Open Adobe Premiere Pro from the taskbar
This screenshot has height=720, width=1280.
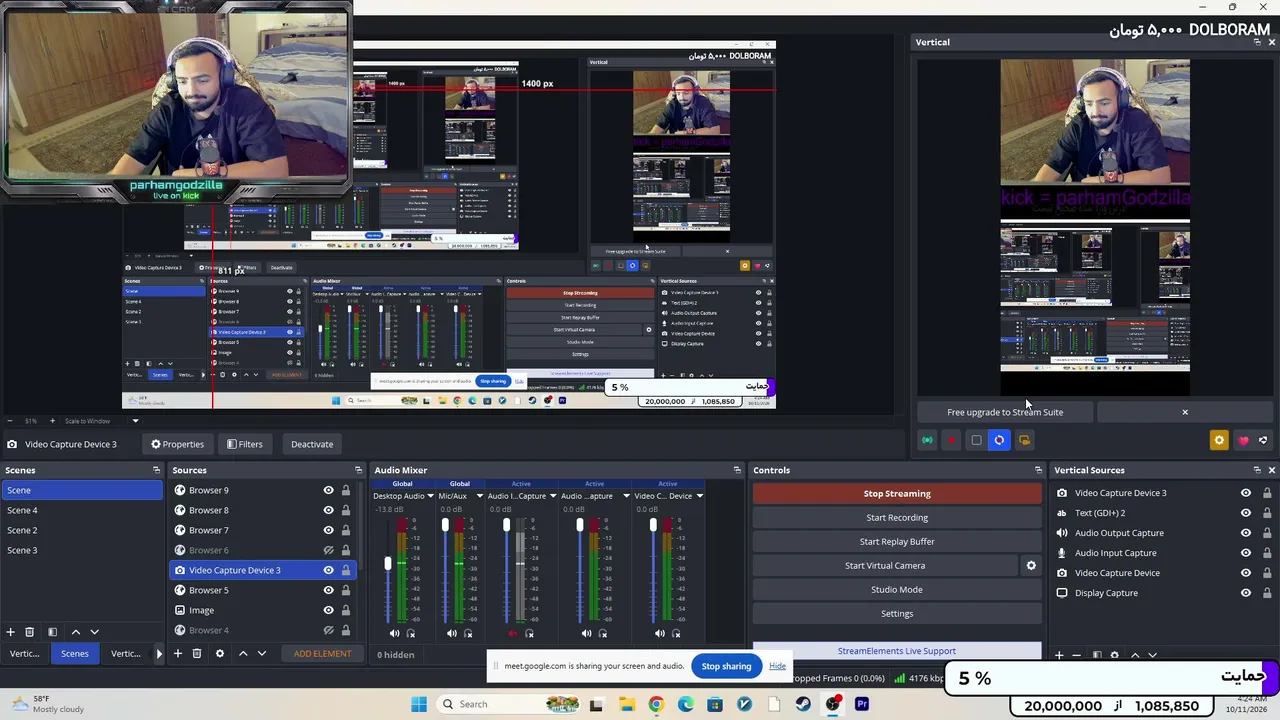pos(862,704)
